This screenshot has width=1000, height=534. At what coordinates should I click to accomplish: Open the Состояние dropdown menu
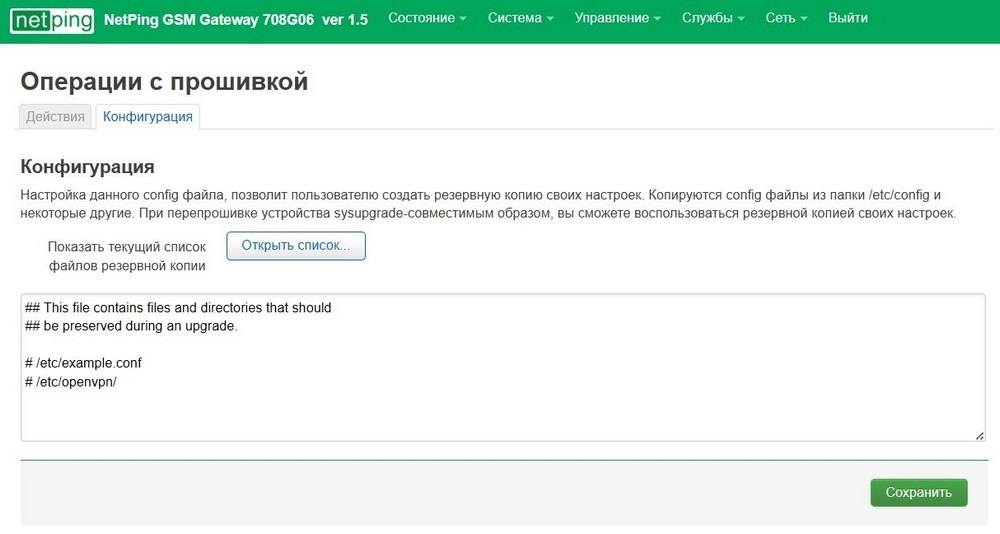(427, 18)
